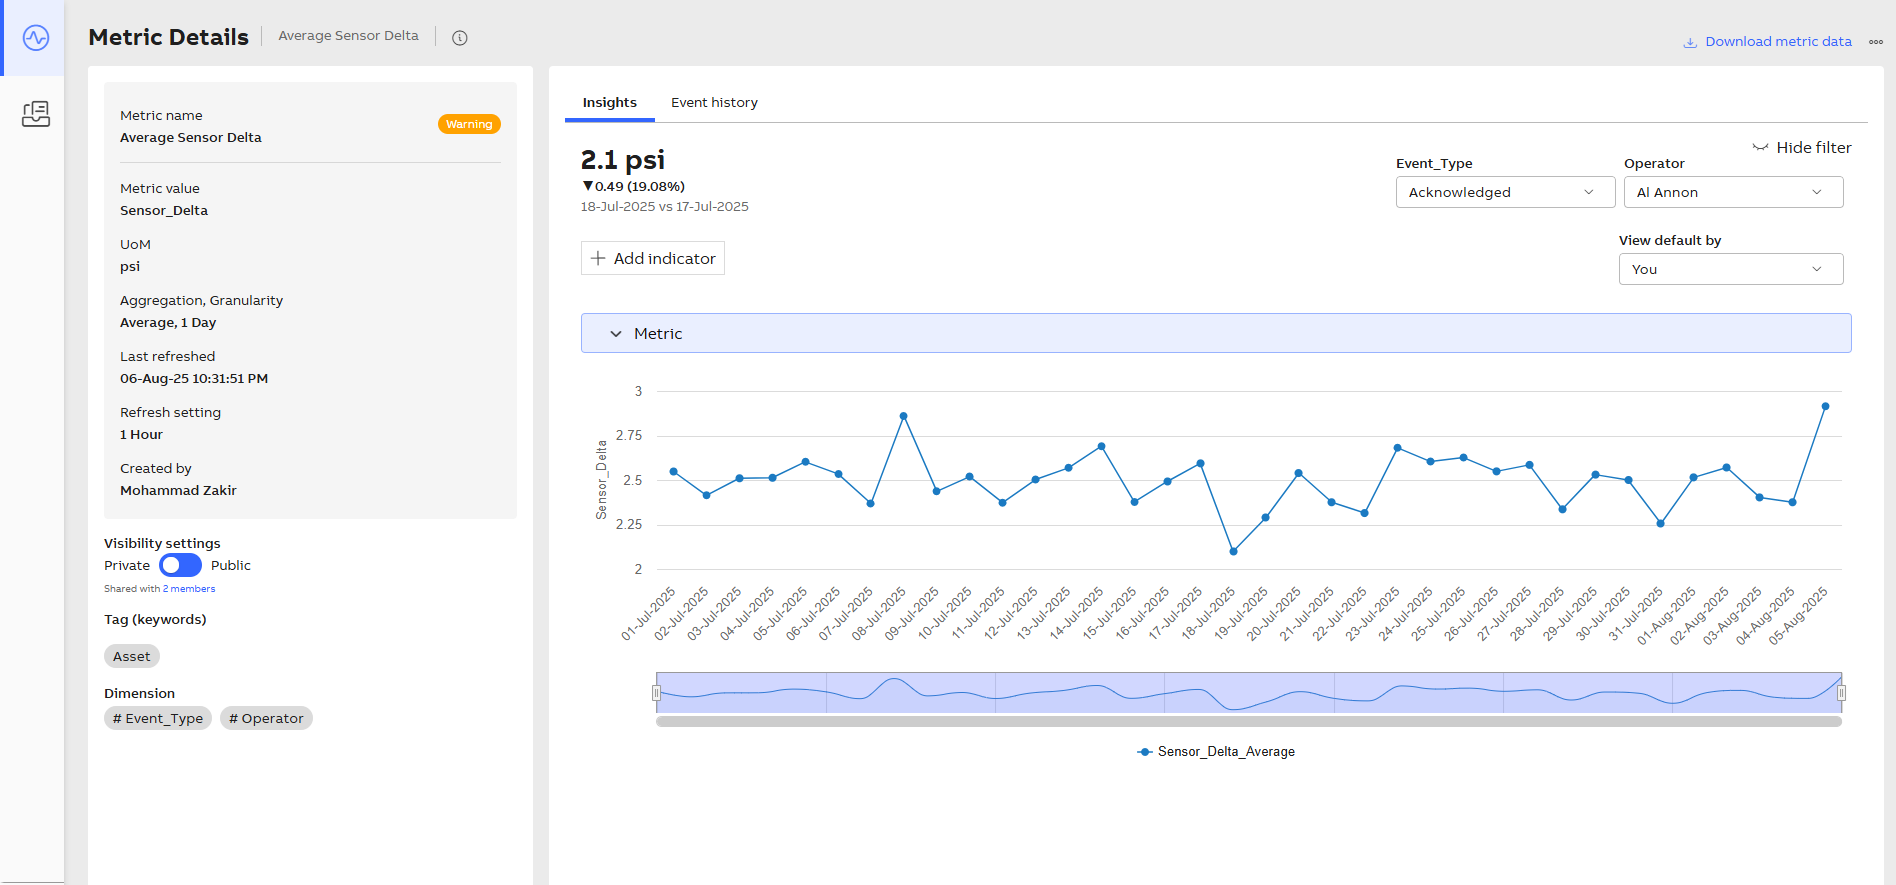Switch to the Event history tab
The width and height of the screenshot is (1896, 885).
(714, 103)
